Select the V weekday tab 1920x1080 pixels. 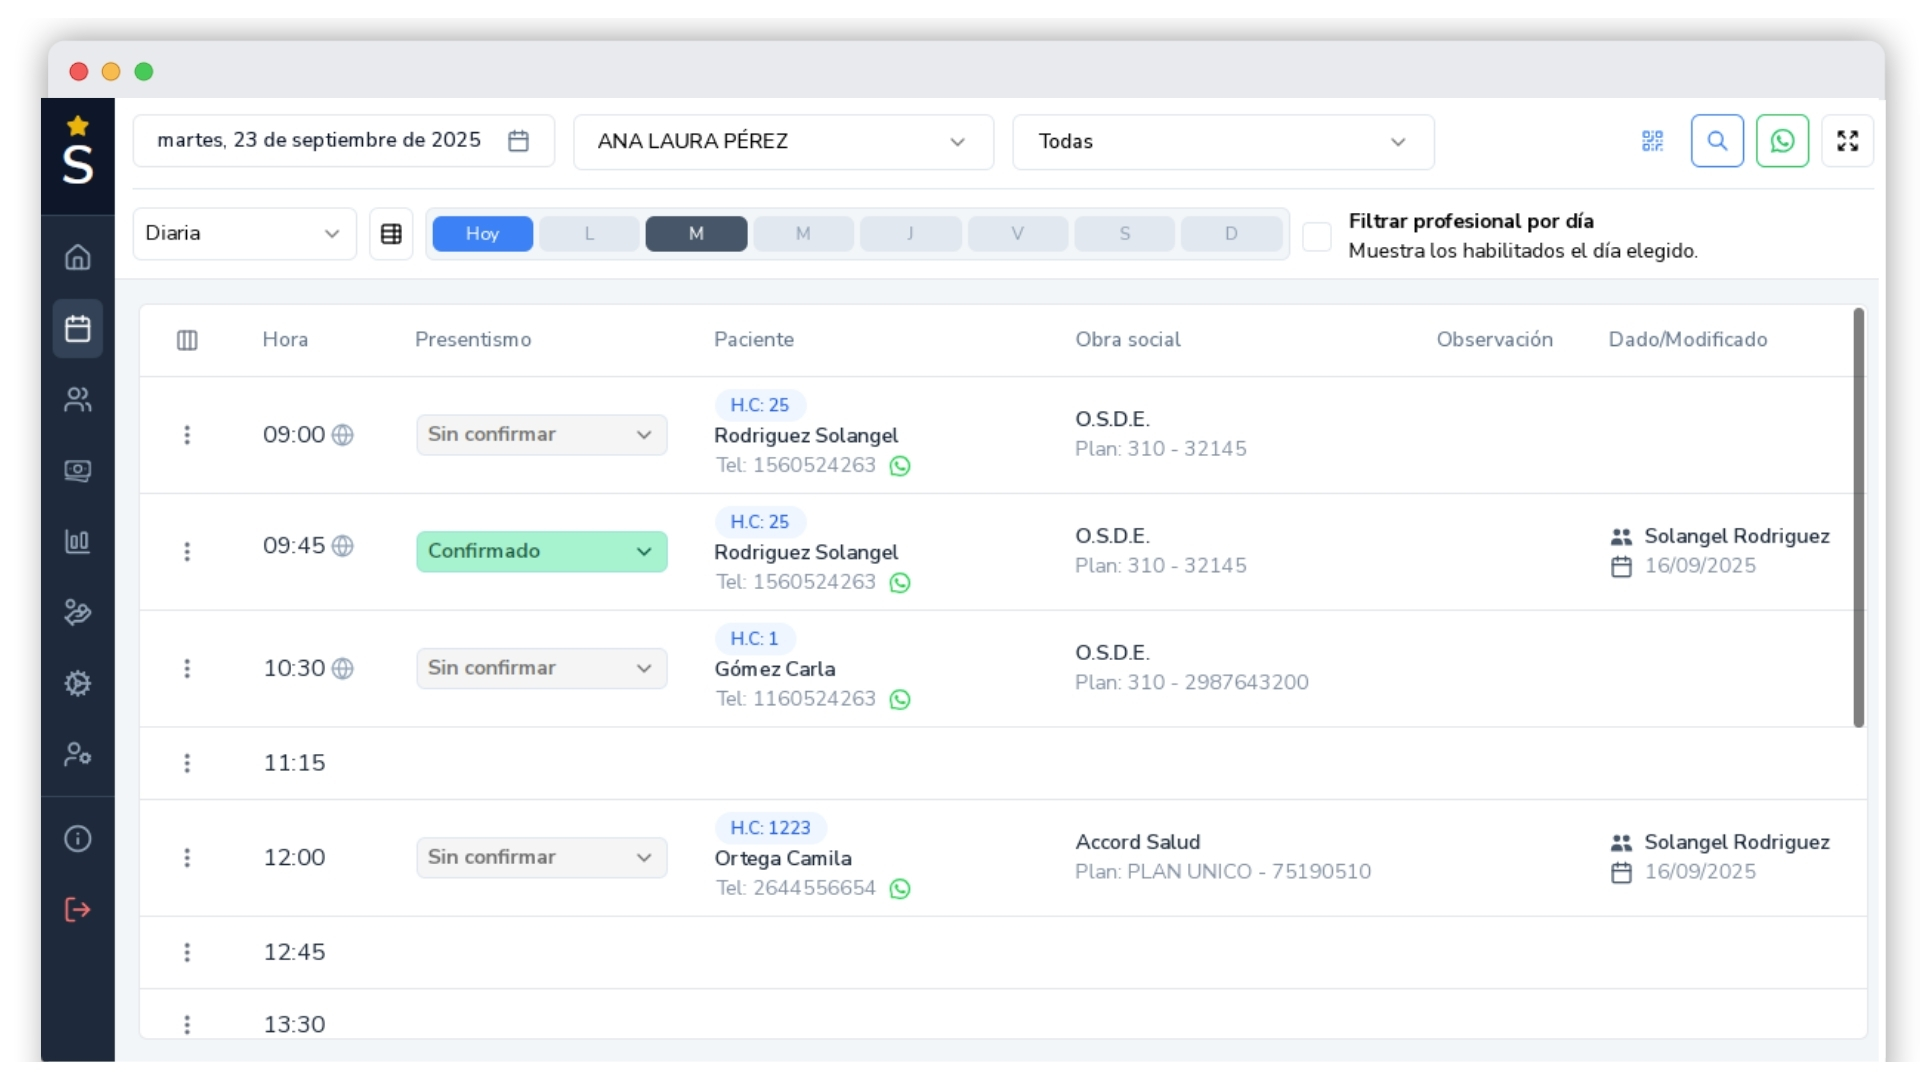coord(1017,234)
